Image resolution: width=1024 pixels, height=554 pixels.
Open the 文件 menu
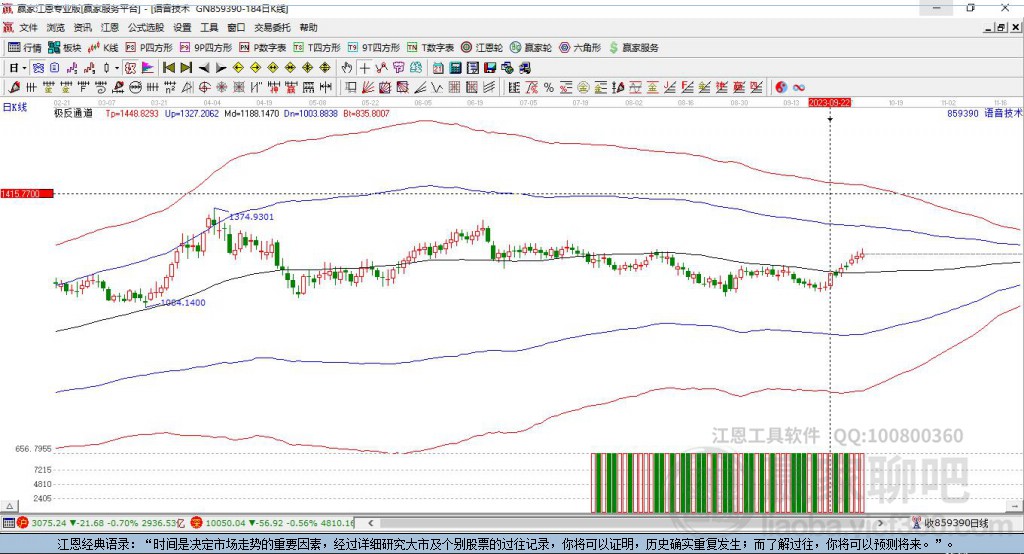click(29, 27)
